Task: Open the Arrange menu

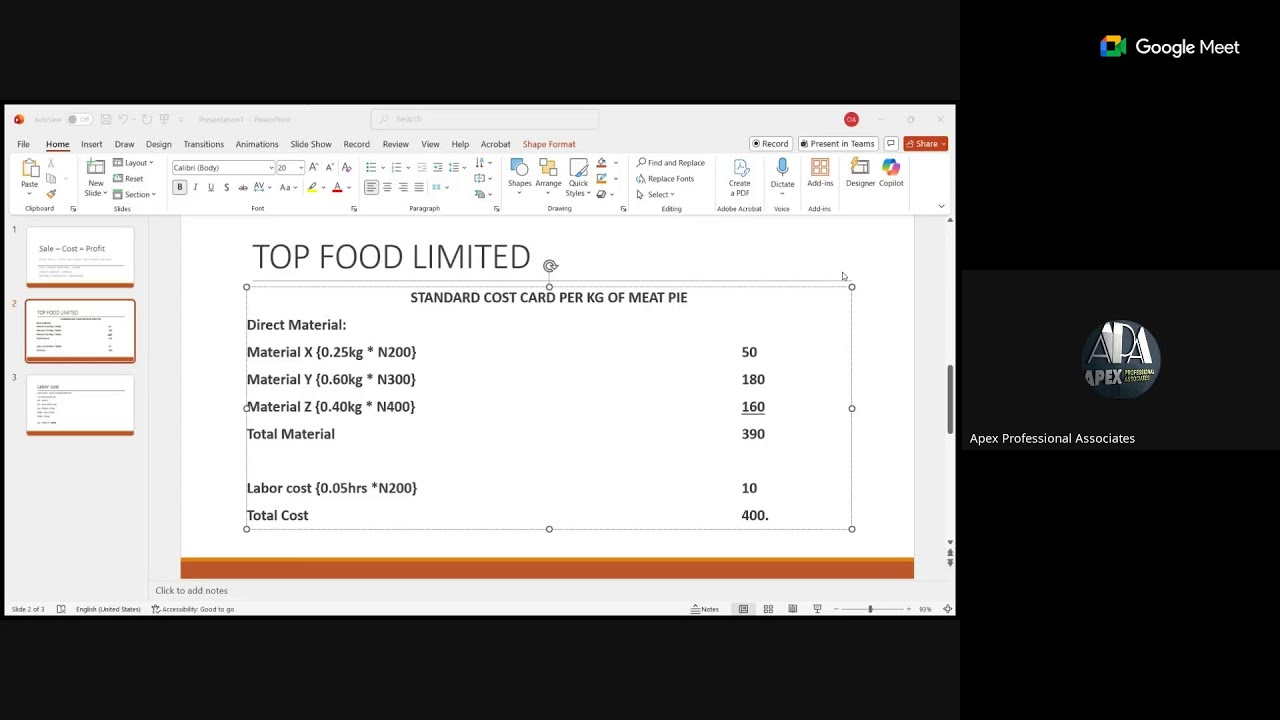Action: (548, 175)
